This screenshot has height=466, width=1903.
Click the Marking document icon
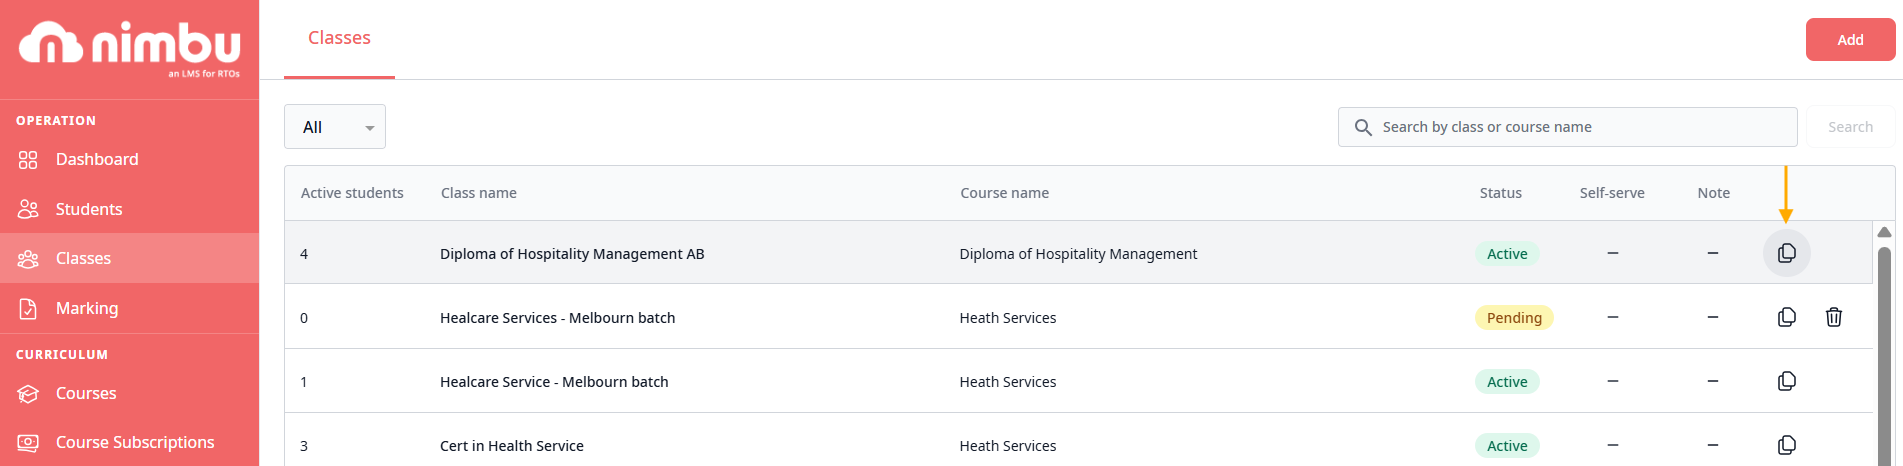28,309
